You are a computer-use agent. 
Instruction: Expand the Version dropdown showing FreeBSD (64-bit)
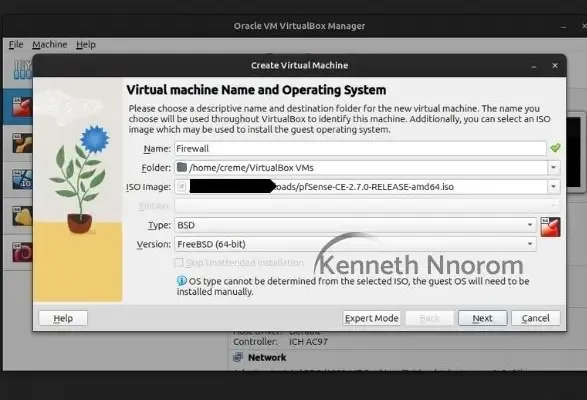355,244
